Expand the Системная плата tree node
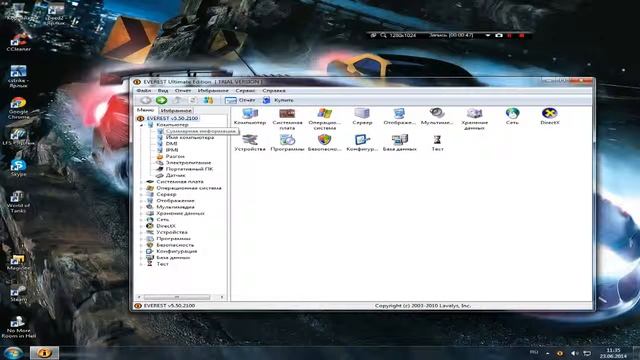The height and width of the screenshot is (360, 640). point(142,182)
